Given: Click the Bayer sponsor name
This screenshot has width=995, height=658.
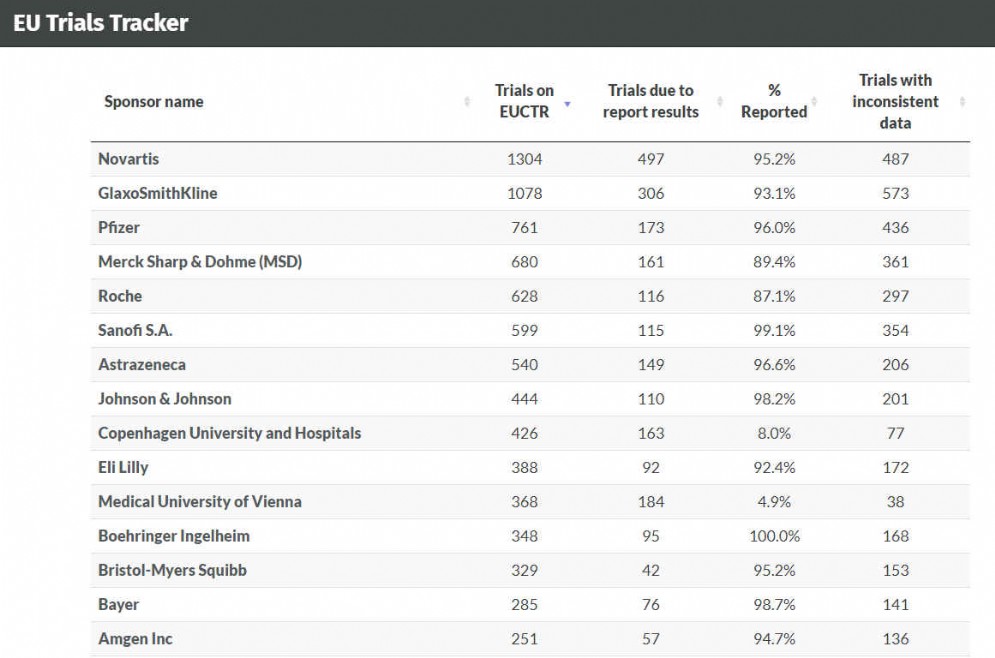Looking at the screenshot, I should (119, 604).
